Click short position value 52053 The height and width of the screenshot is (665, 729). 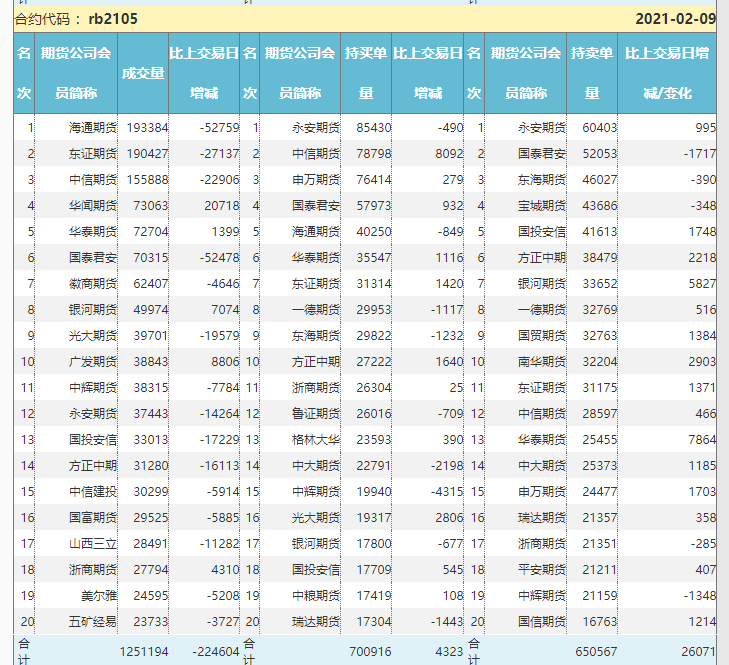(600, 153)
